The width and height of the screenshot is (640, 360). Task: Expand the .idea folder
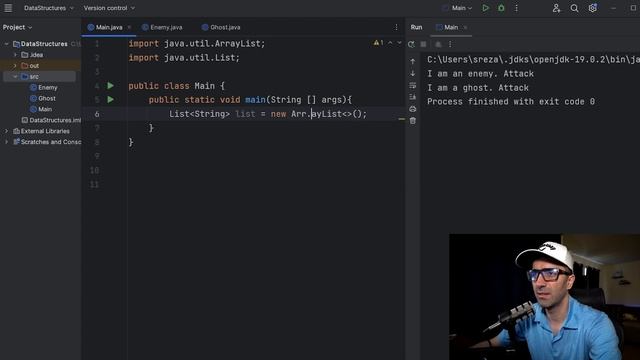[x=16, y=55]
